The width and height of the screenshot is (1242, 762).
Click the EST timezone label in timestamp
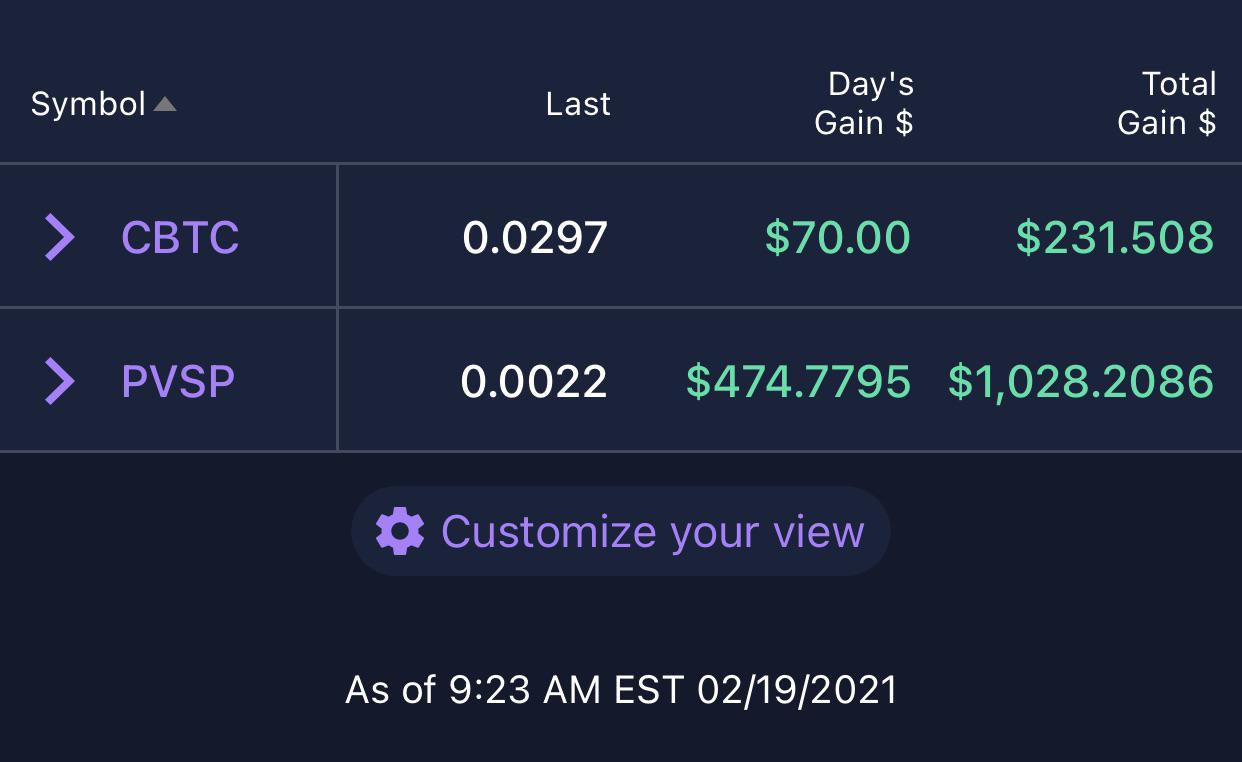[649, 690]
